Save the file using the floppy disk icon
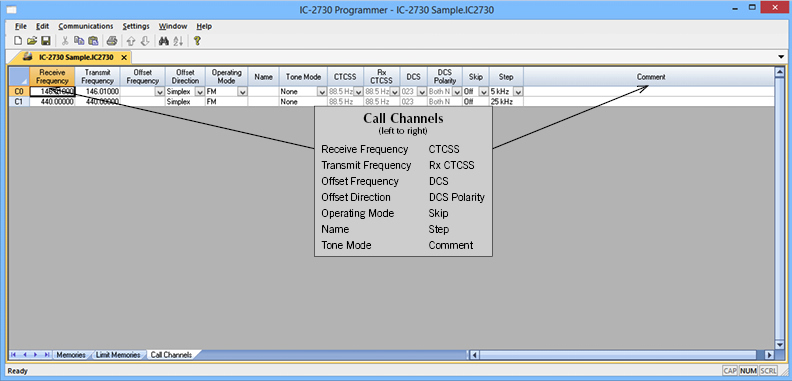This screenshot has width=792, height=381. pos(45,41)
